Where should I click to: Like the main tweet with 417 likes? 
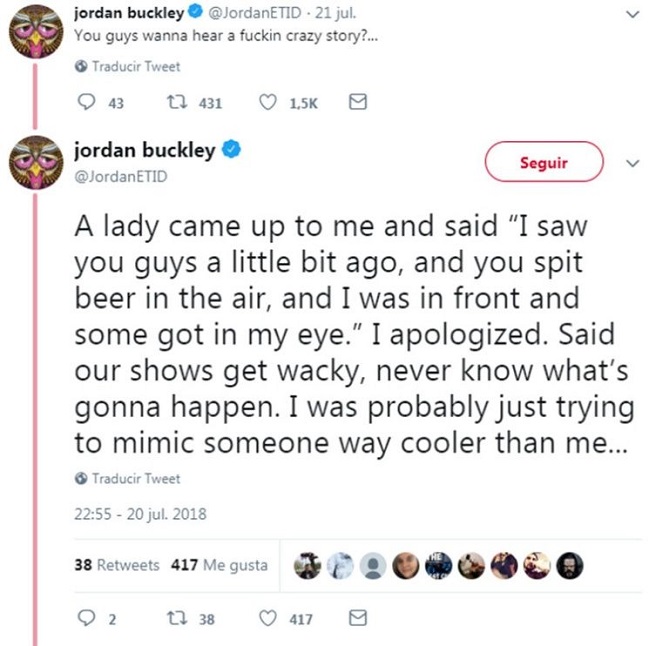[x=267, y=619]
